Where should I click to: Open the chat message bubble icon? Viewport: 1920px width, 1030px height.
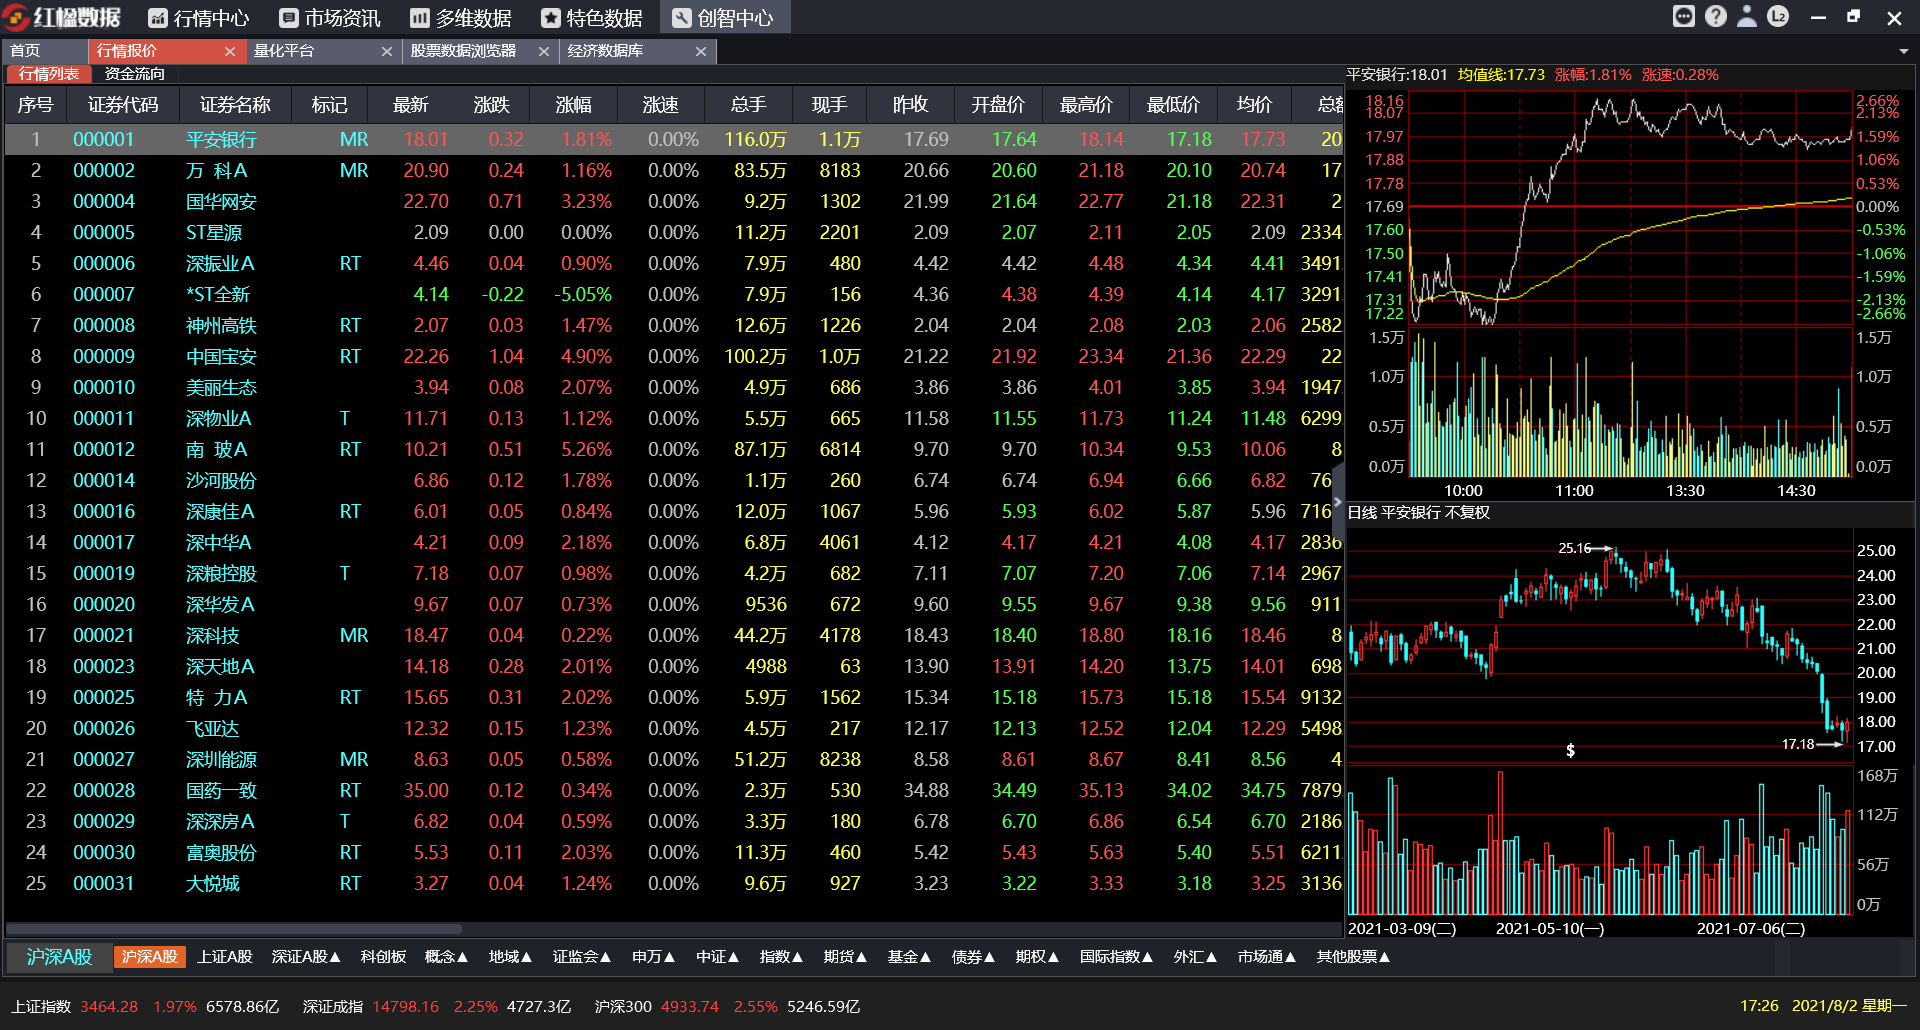click(1684, 17)
